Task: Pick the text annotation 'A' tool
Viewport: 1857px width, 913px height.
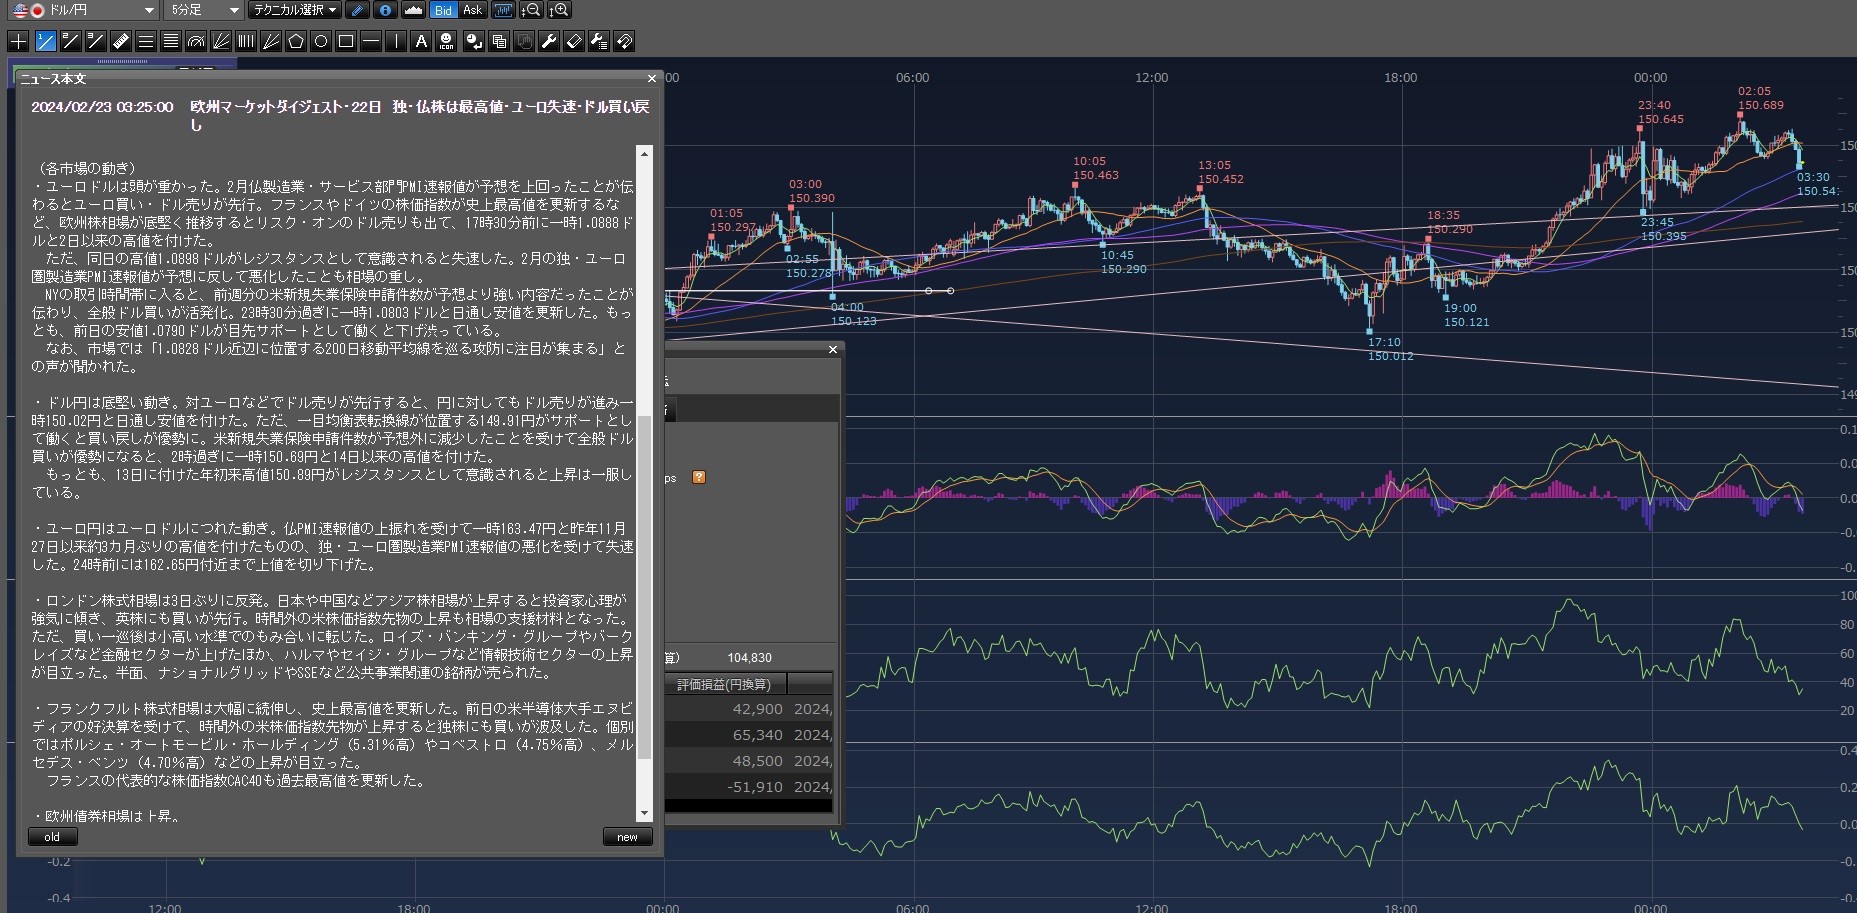Action: tap(421, 41)
